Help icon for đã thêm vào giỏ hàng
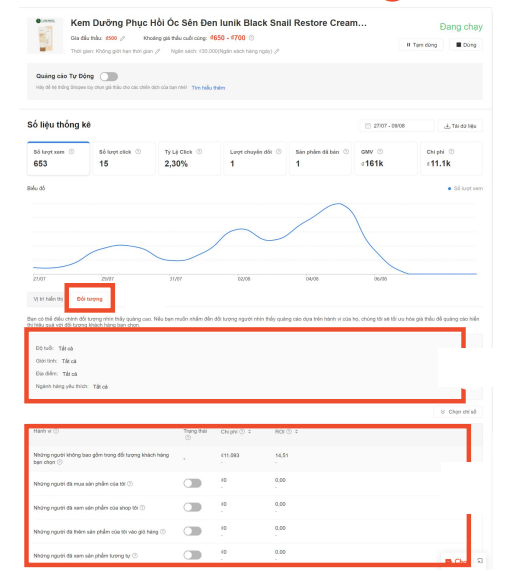511x573 pixels. tap(163, 532)
